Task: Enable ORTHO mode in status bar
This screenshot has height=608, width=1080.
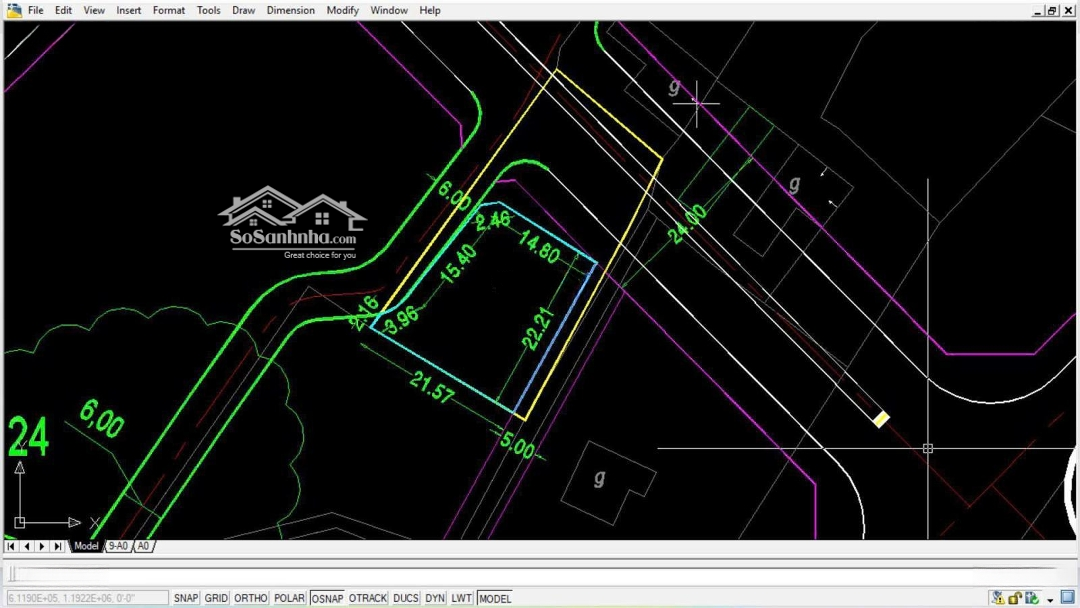Action: click(250, 598)
